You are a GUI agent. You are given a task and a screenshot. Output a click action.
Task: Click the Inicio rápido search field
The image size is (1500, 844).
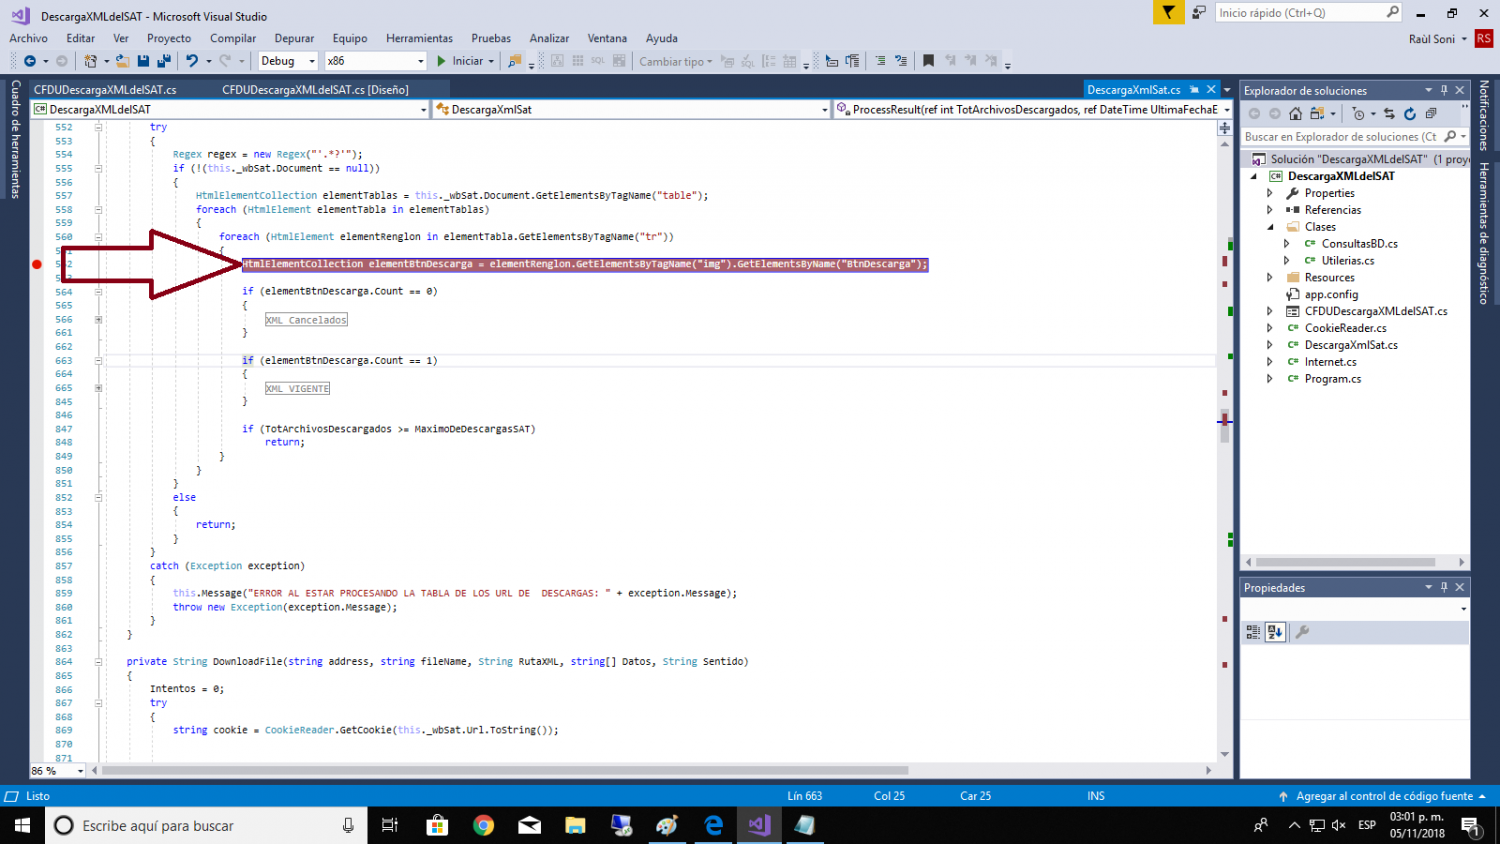[x=1308, y=13]
